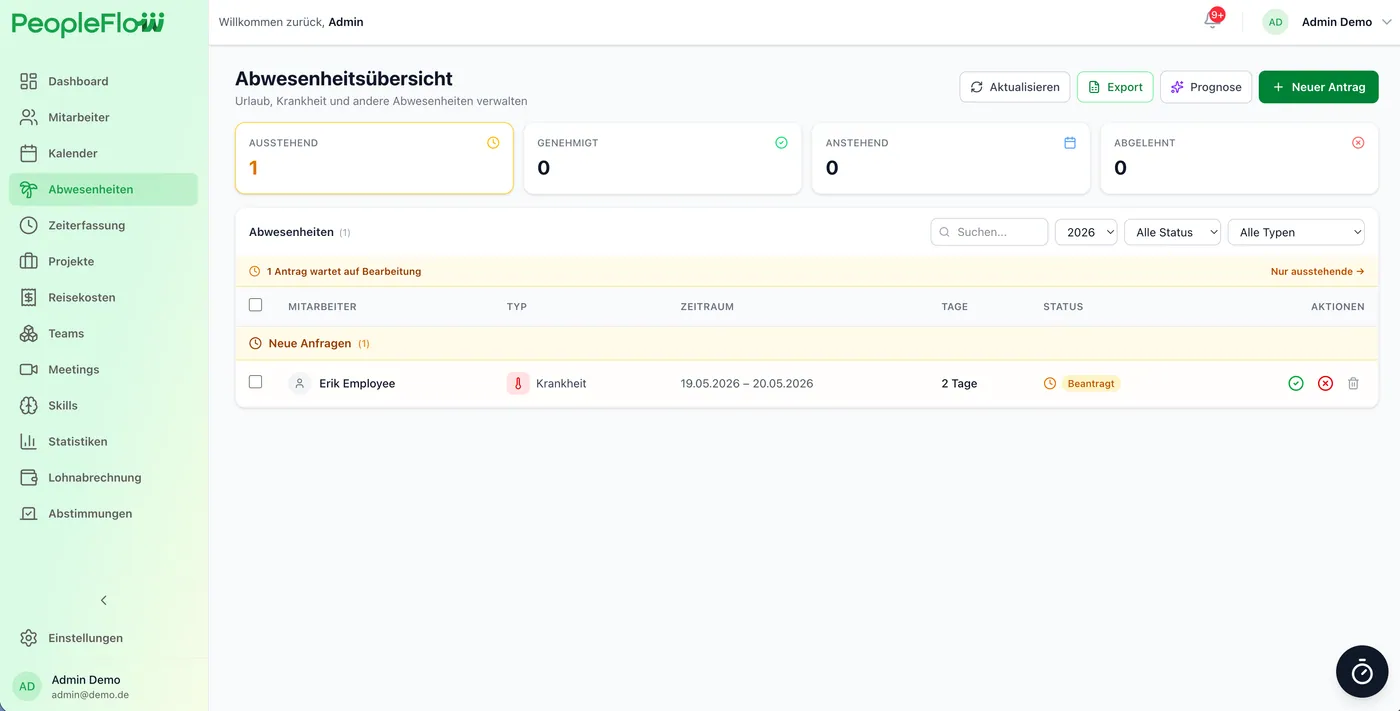This screenshot has width=1400, height=711.
Task: Click into the Suchen search field
Action: [989, 232]
